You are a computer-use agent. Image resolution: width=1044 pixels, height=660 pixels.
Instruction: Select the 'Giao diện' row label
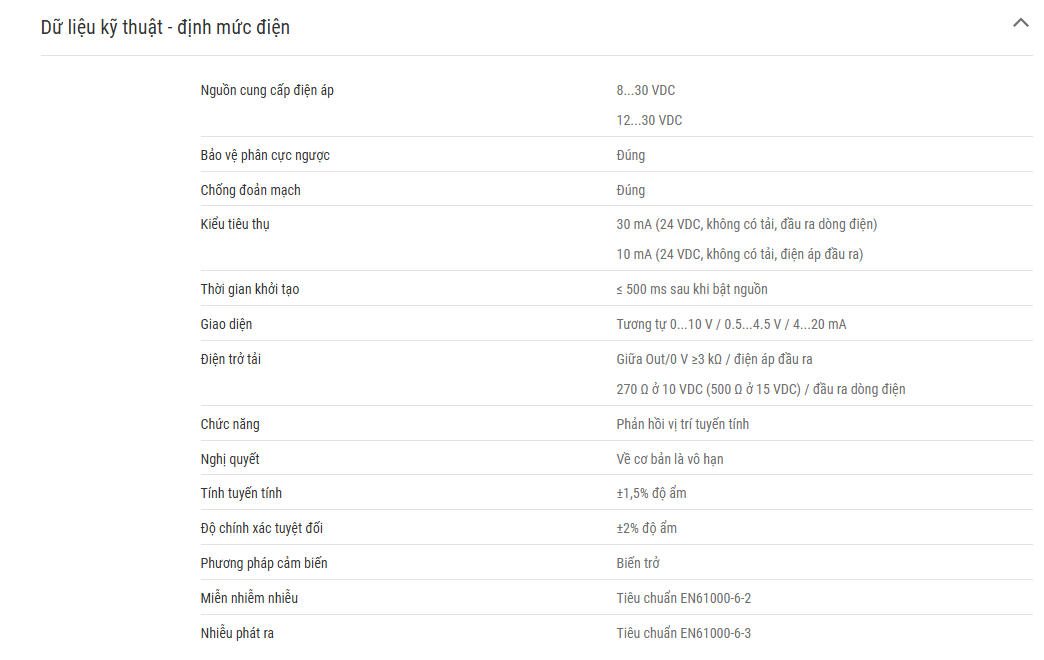click(226, 324)
